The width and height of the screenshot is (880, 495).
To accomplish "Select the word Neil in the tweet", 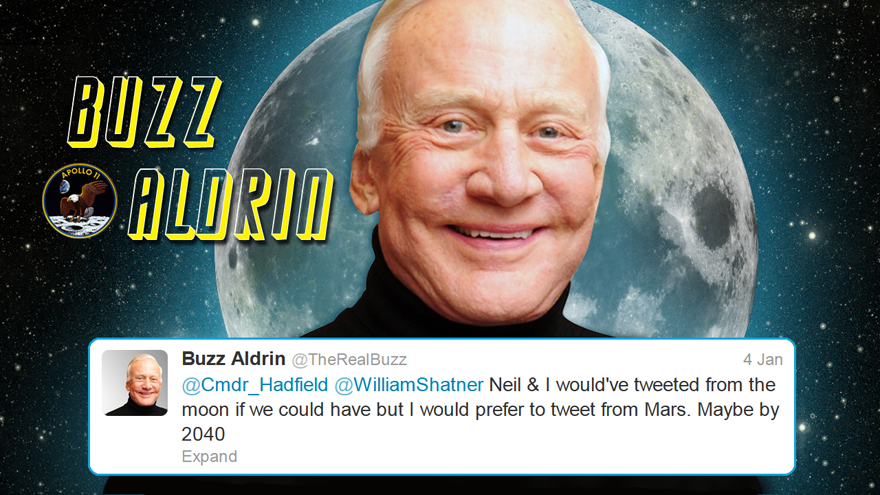I will [505, 385].
